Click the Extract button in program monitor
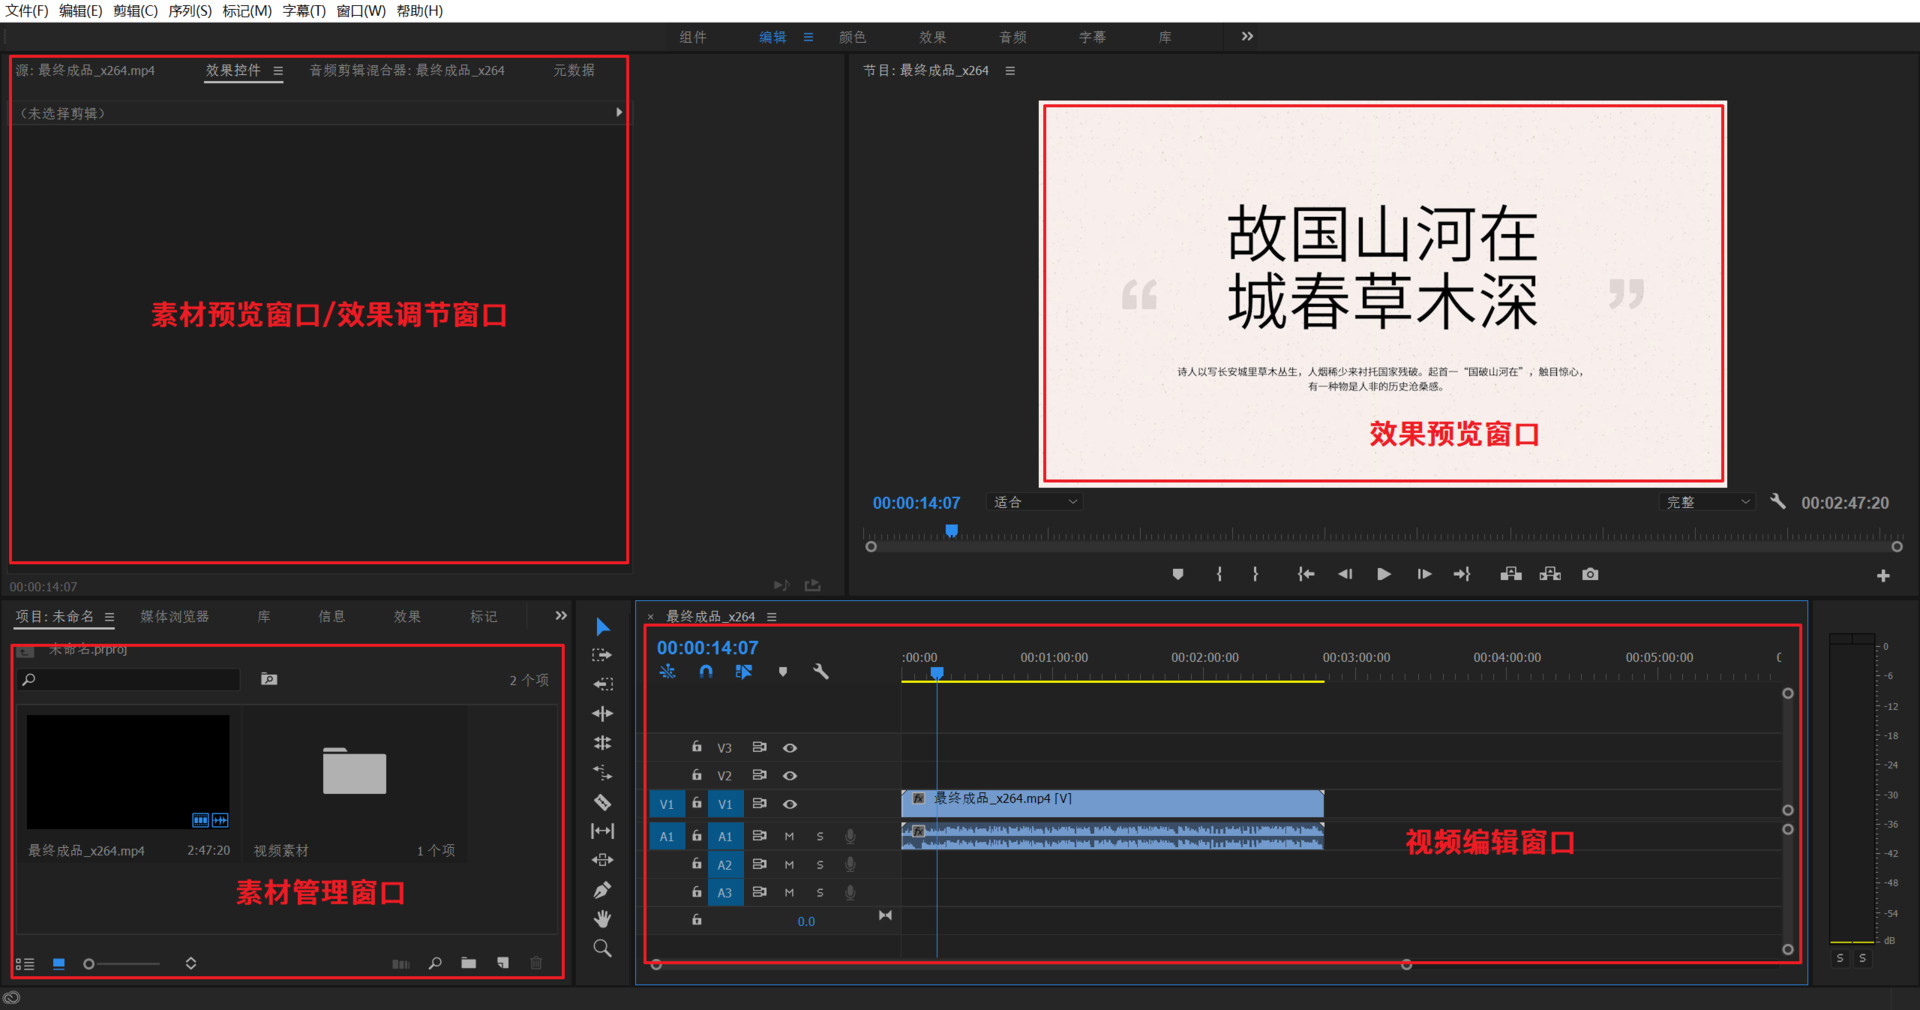Screen dimensions: 1920x1010 click(x=1550, y=574)
